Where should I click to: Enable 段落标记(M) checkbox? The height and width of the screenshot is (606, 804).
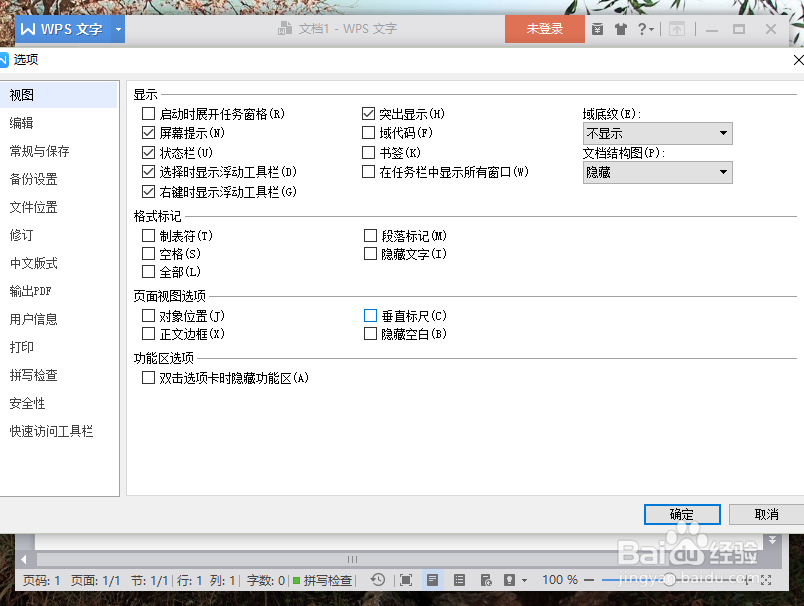pyautogui.click(x=370, y=235)
